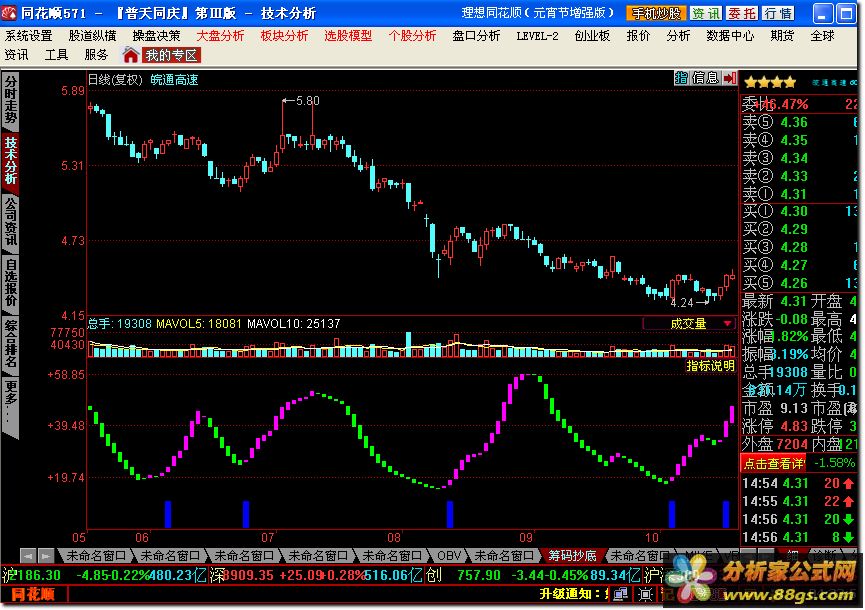Click the 日线(复权) chart period label
The height and width of the screenshot is (610, 865).
115,80
